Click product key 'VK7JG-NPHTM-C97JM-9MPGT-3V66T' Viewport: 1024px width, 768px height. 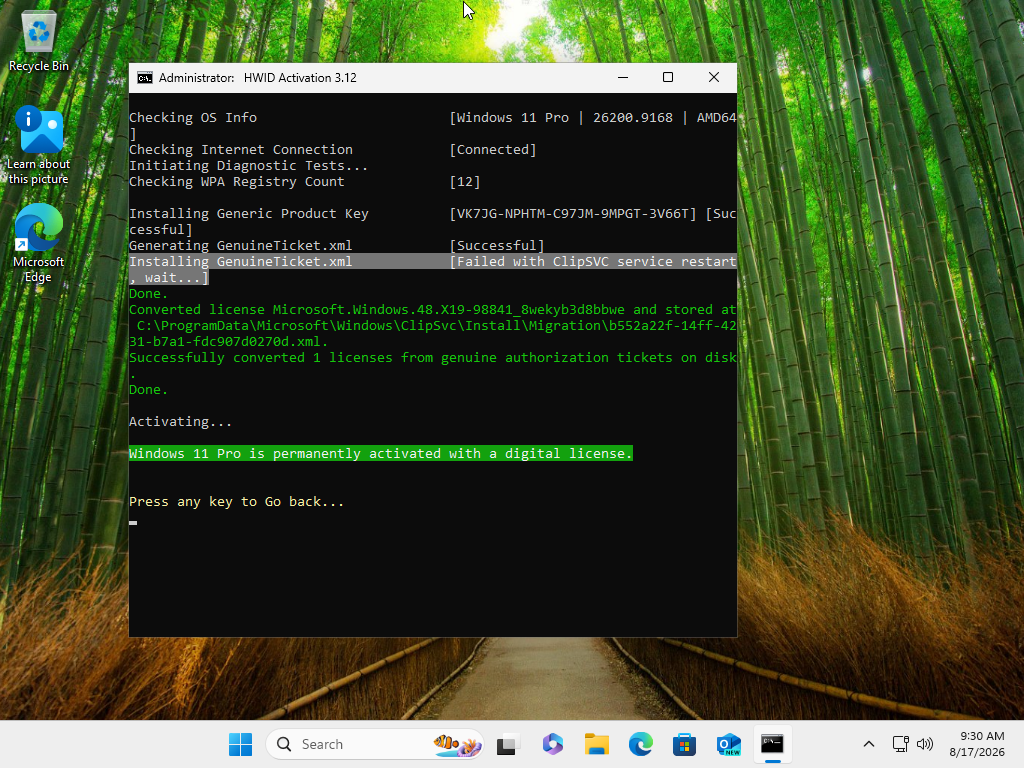(573, 214)
